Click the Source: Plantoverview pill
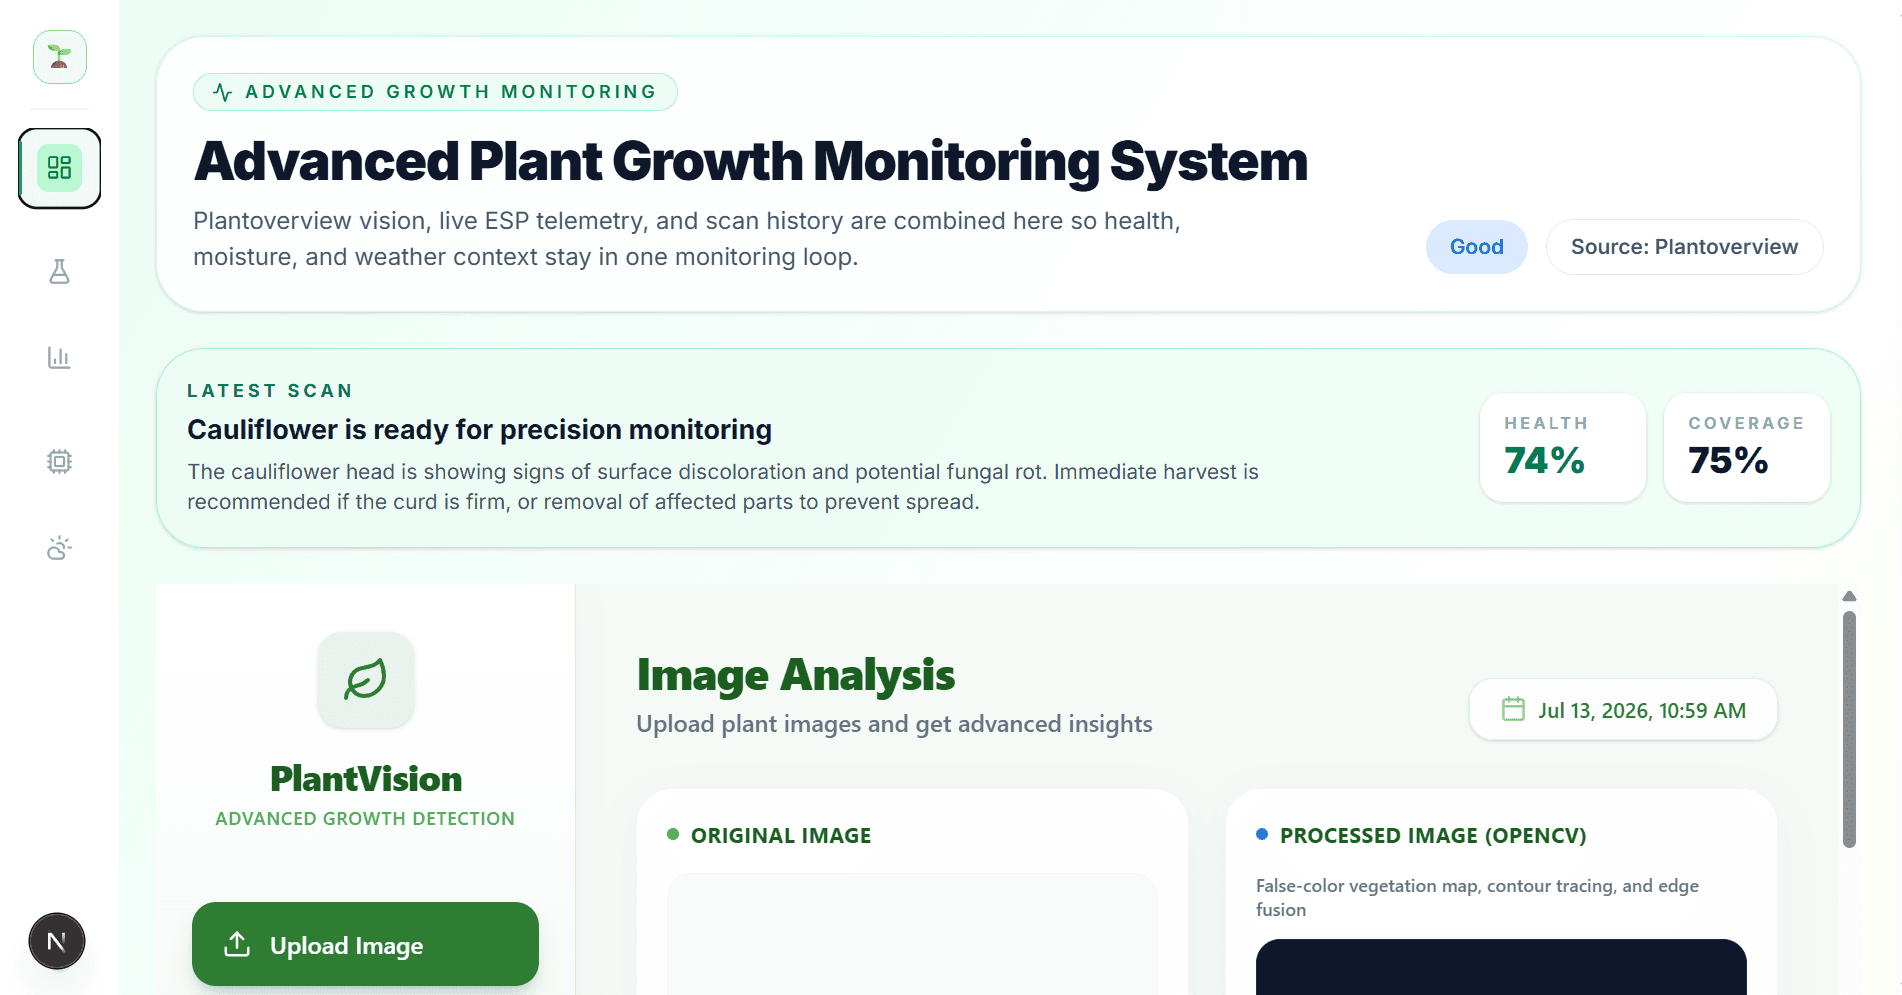 (1684, 247)
